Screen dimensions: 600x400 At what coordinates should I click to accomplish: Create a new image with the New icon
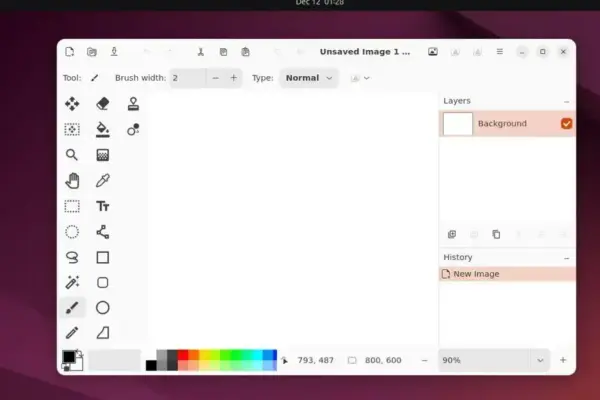coord(69,52)
